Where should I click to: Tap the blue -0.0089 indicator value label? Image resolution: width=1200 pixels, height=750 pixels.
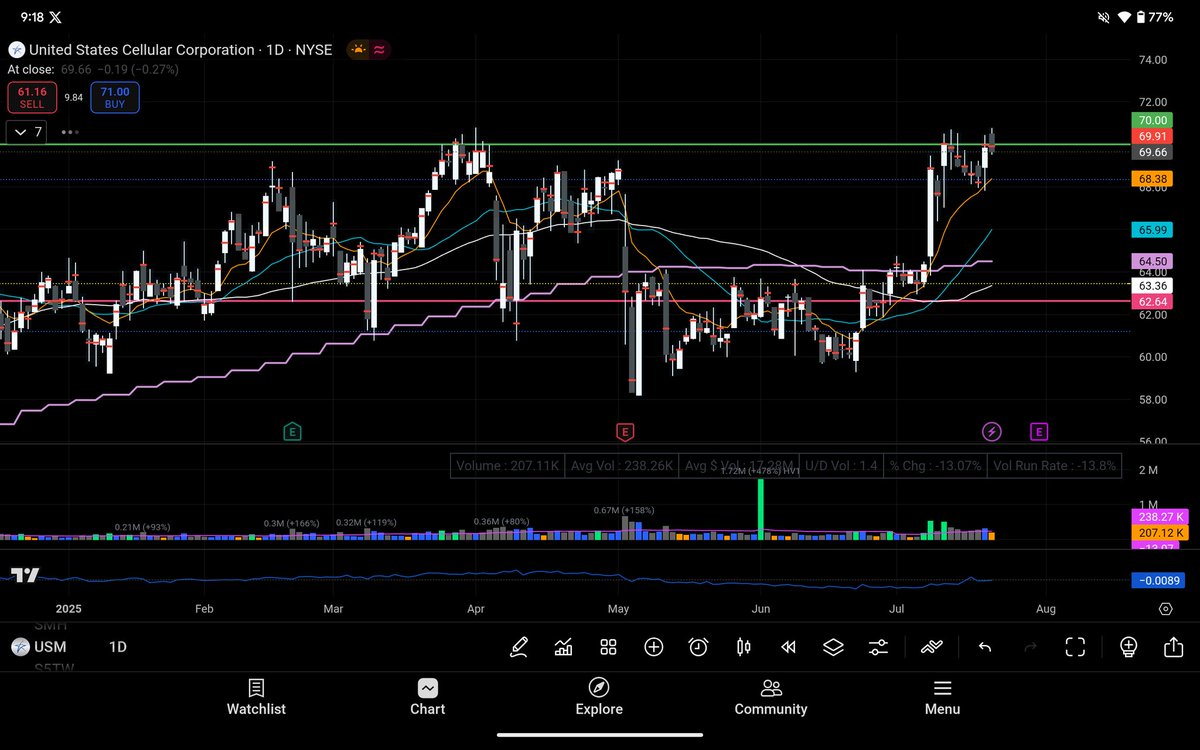tap(1158, 580)
